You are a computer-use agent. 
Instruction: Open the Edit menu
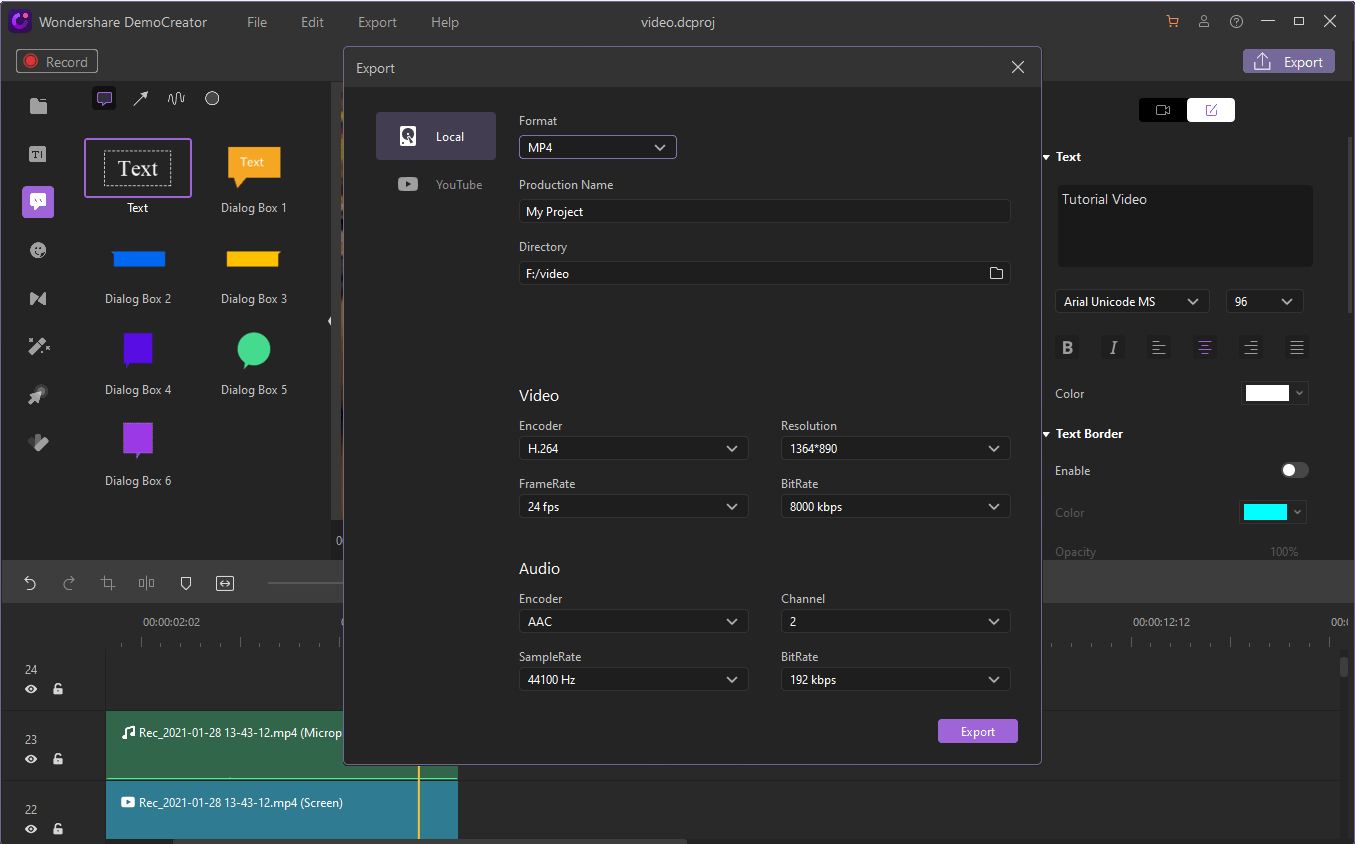point(313,22)
